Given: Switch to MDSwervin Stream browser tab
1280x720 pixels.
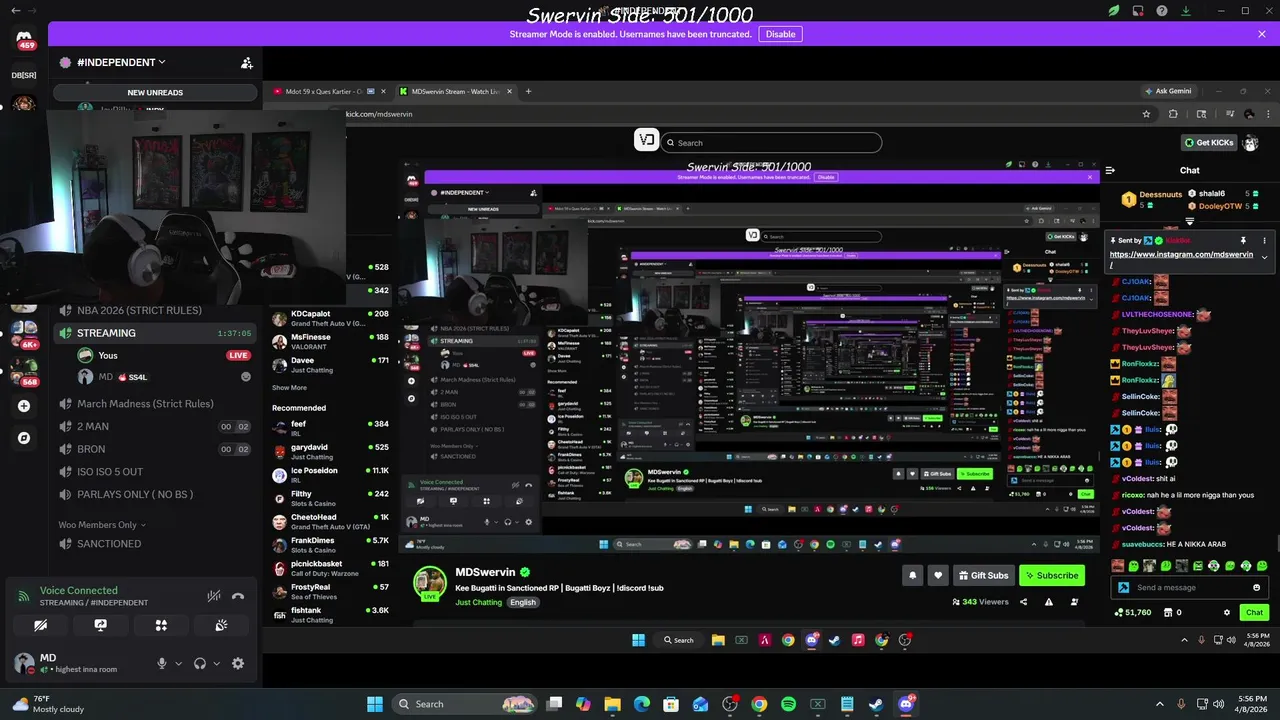Looking at the screenshot, I should 454,91.
